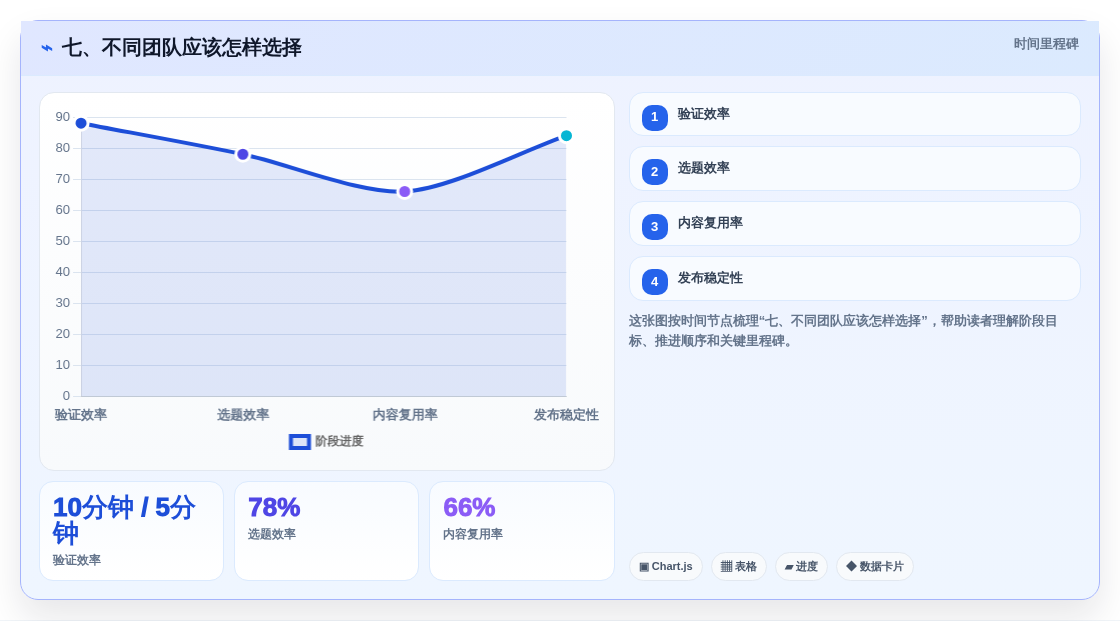Open the 发布稳定性 milestone row
Image resolution: width=1120 pixels, height=621 pixels.
(854, 279)
